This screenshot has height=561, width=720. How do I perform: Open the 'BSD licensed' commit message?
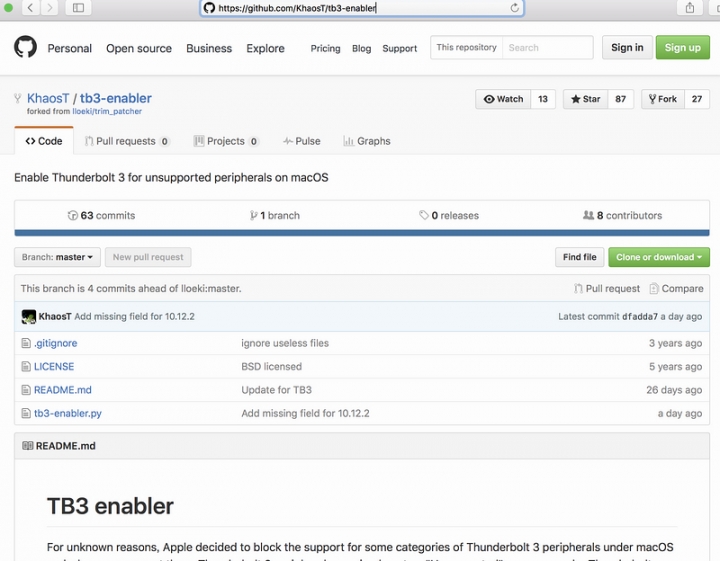271,366
